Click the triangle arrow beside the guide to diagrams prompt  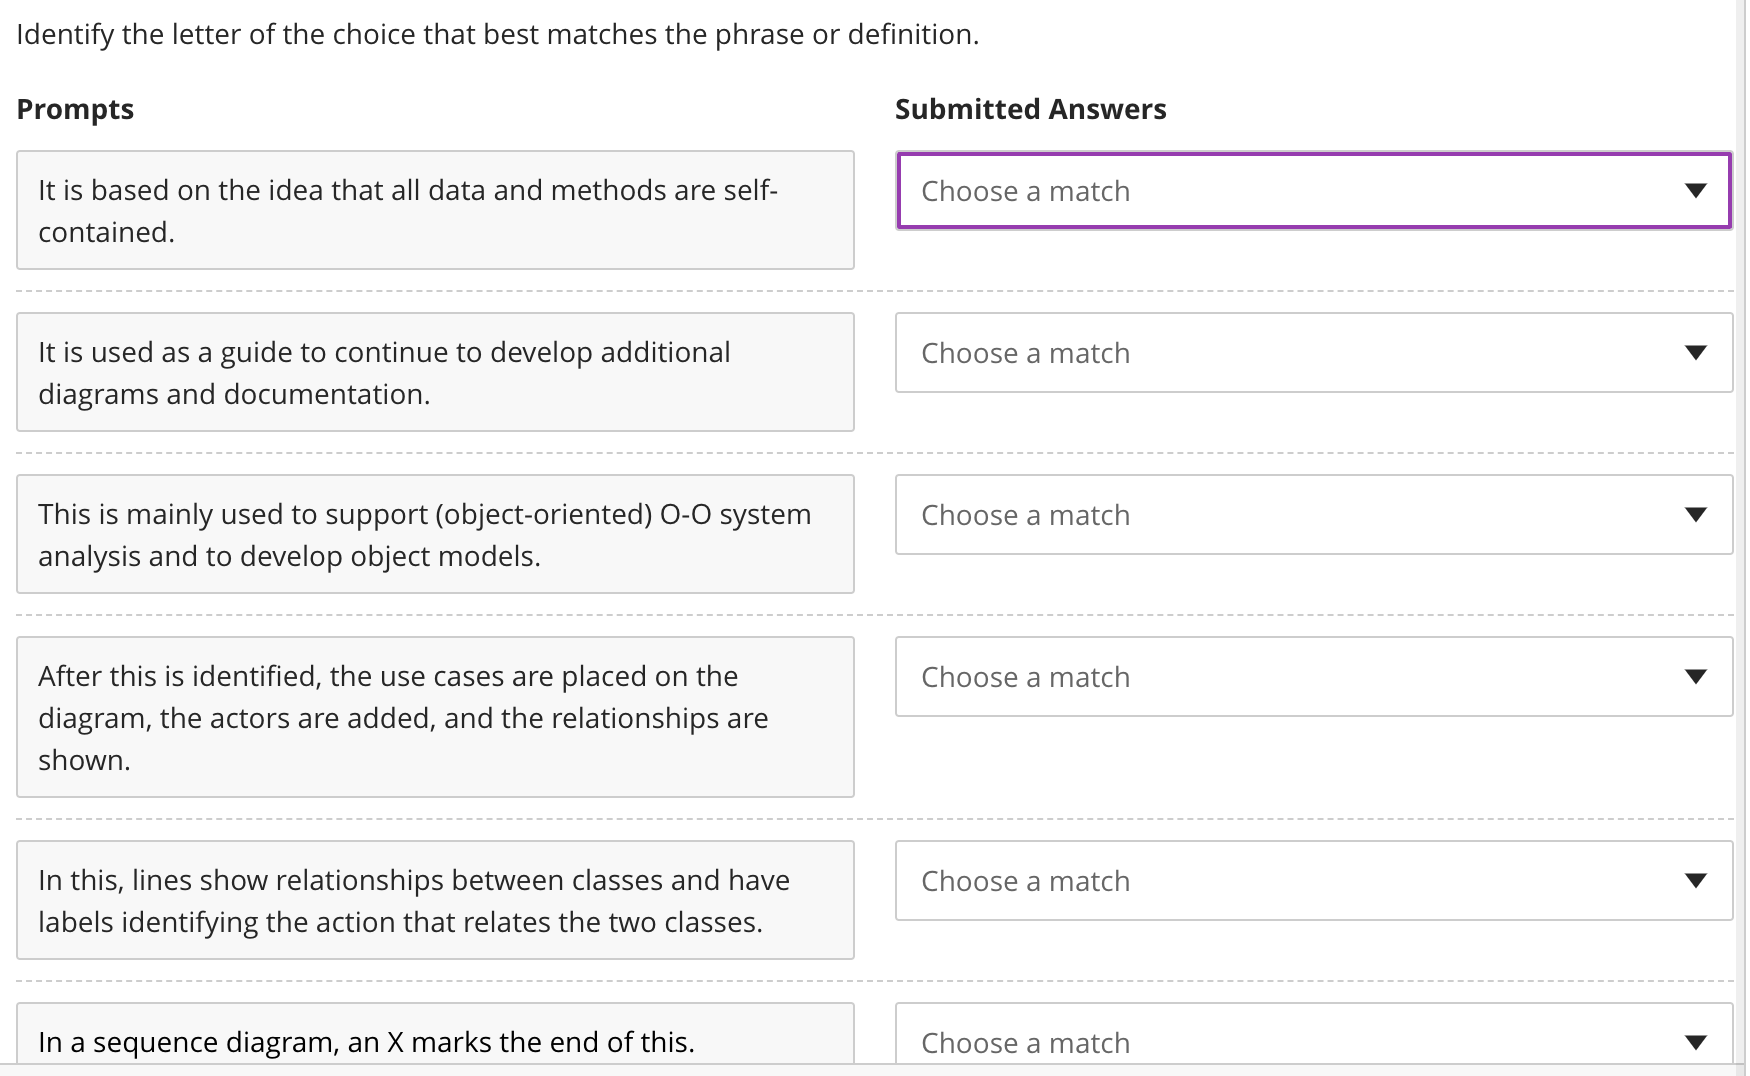point(1695,353)
